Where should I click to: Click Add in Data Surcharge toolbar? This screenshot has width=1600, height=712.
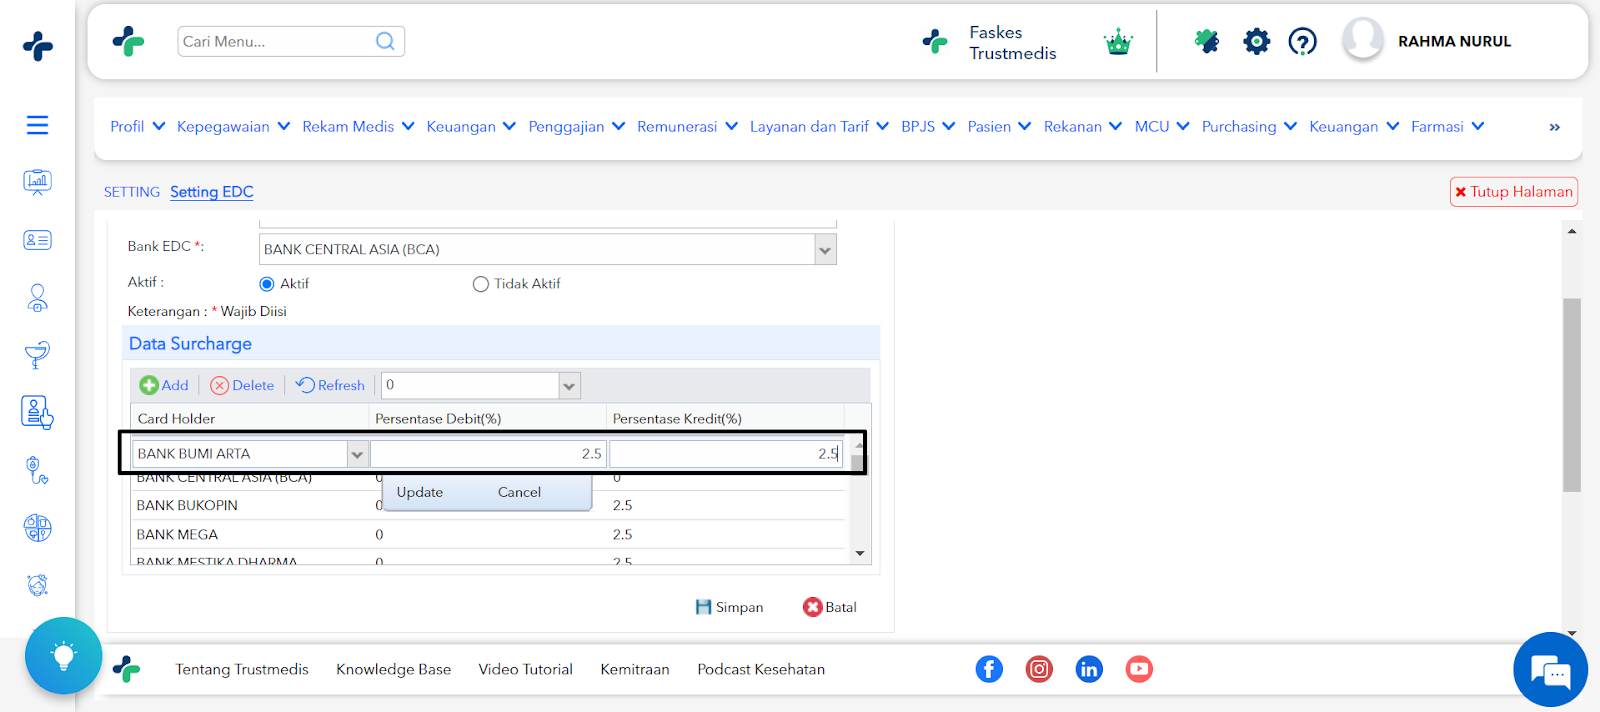(164, 385)
